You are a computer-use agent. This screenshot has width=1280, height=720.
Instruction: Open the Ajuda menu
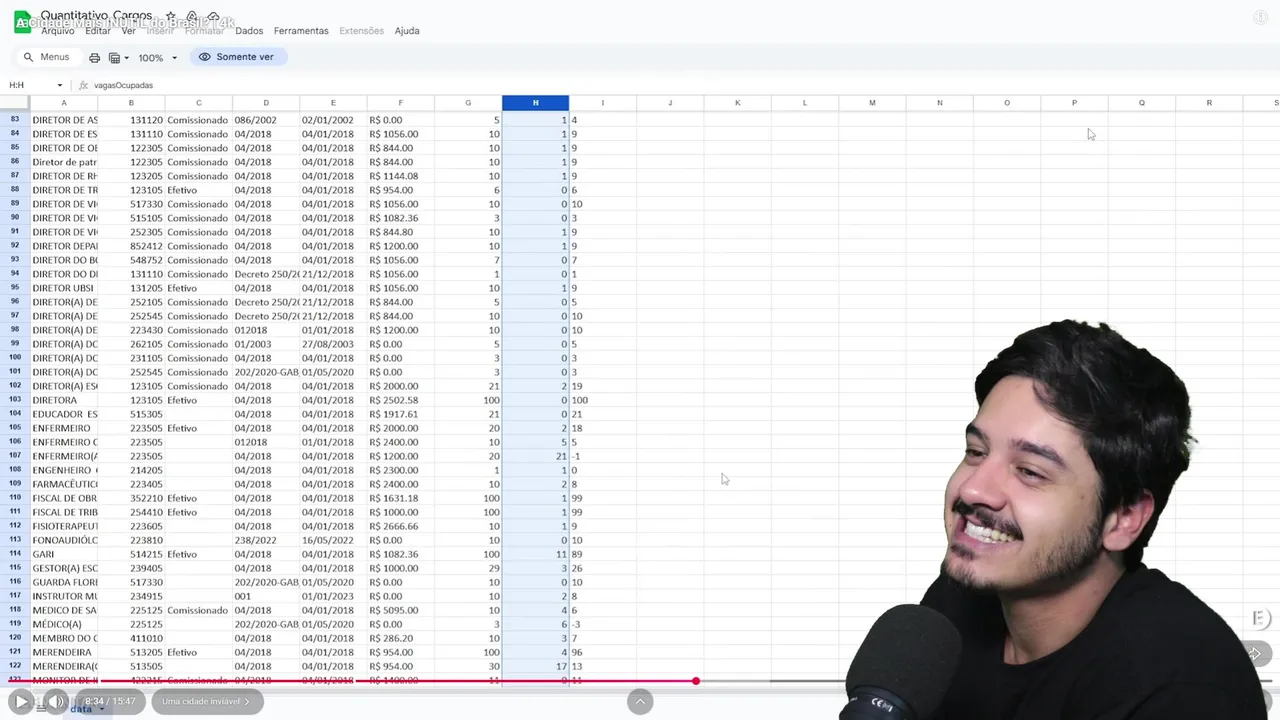(x=407, y=31)
